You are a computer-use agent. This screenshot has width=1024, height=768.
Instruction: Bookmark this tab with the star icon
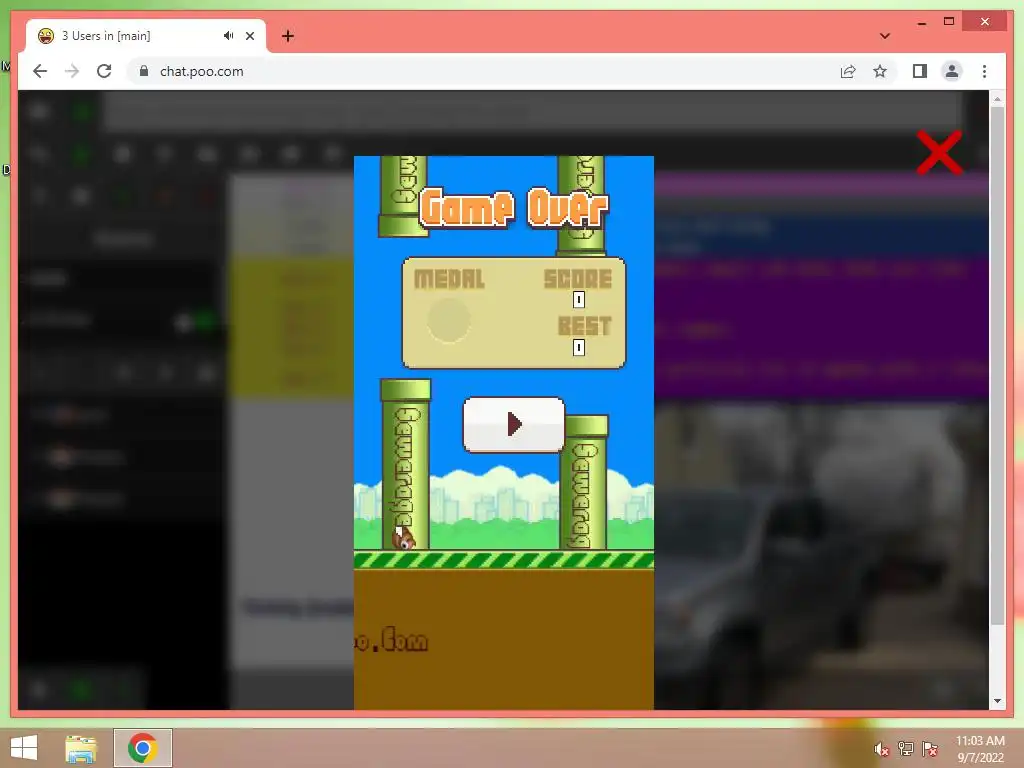(x=880, y=71)
